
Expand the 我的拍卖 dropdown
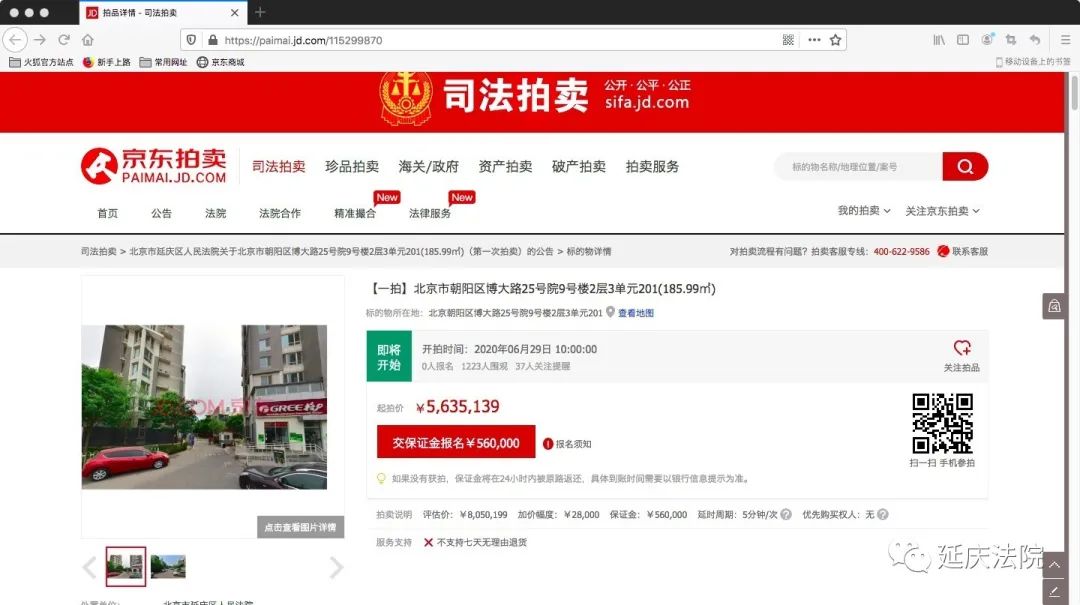pos(864,211)
